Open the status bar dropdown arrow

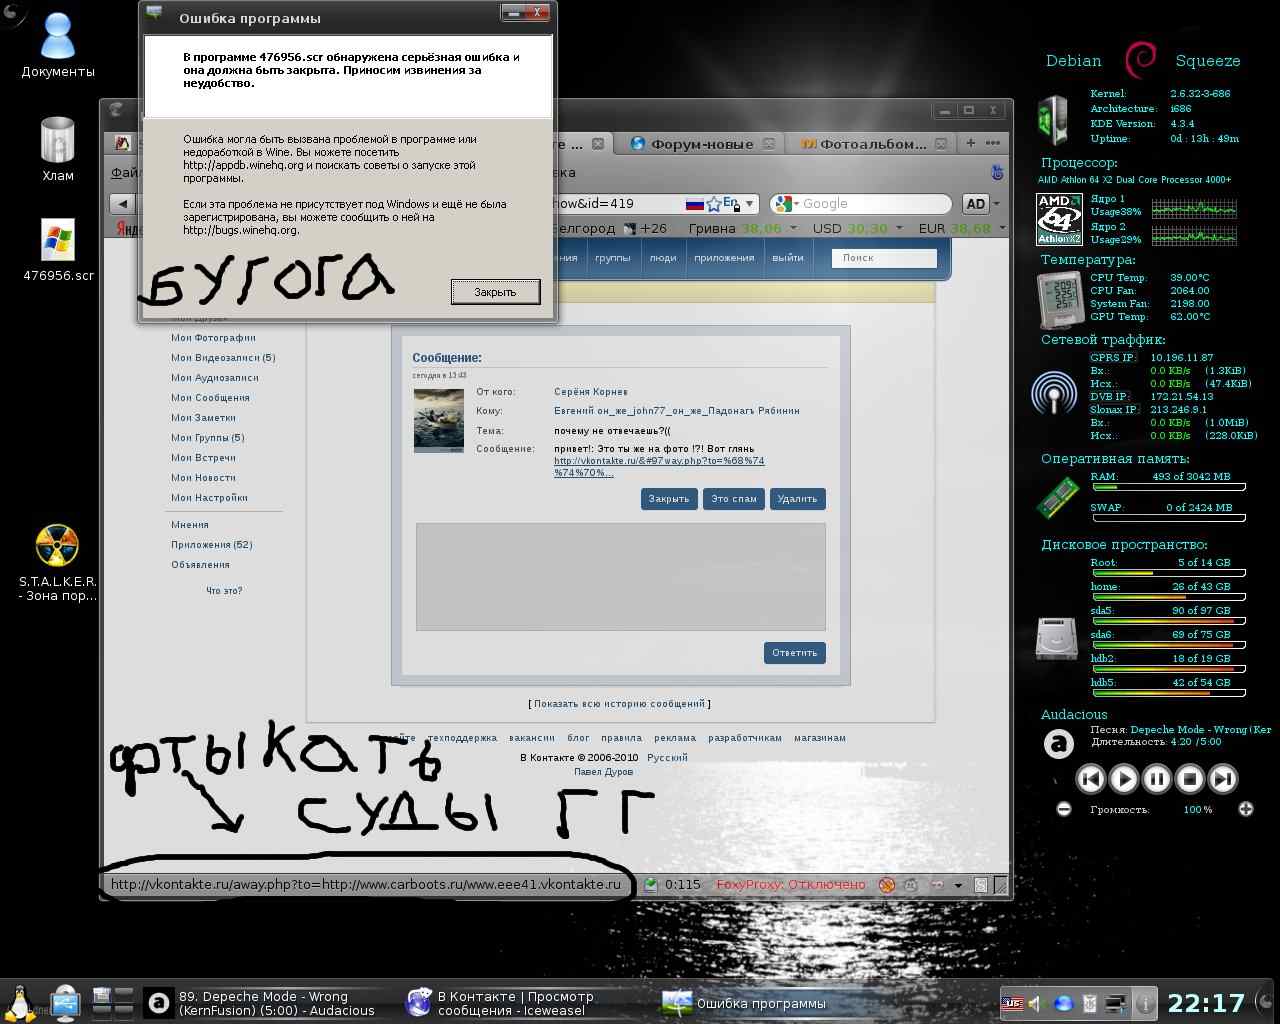958,885
